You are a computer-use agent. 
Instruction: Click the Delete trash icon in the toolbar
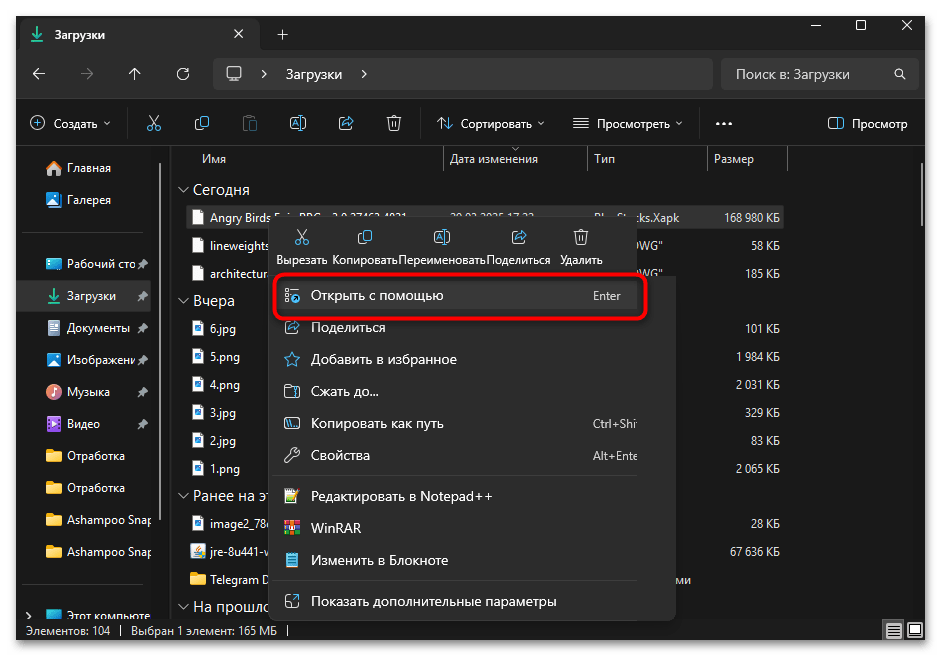[x=394, y=124]
